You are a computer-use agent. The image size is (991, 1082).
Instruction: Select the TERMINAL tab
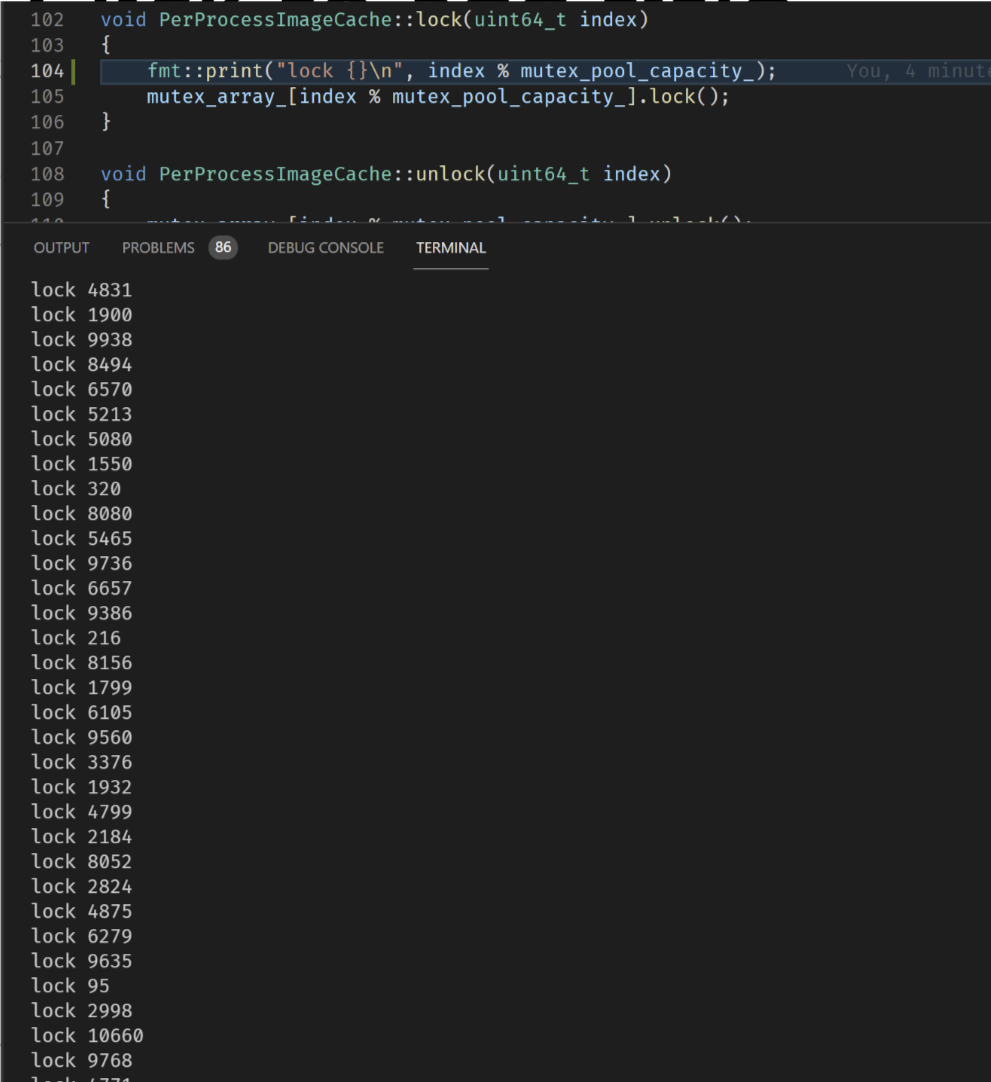click(x=451, y=248)
